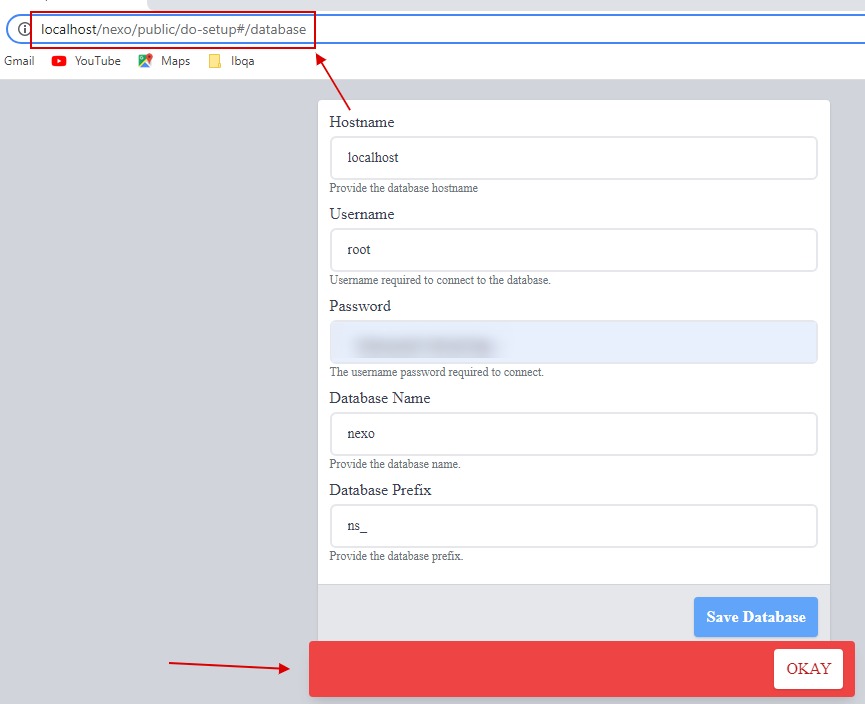Click the Password input field

574,342
